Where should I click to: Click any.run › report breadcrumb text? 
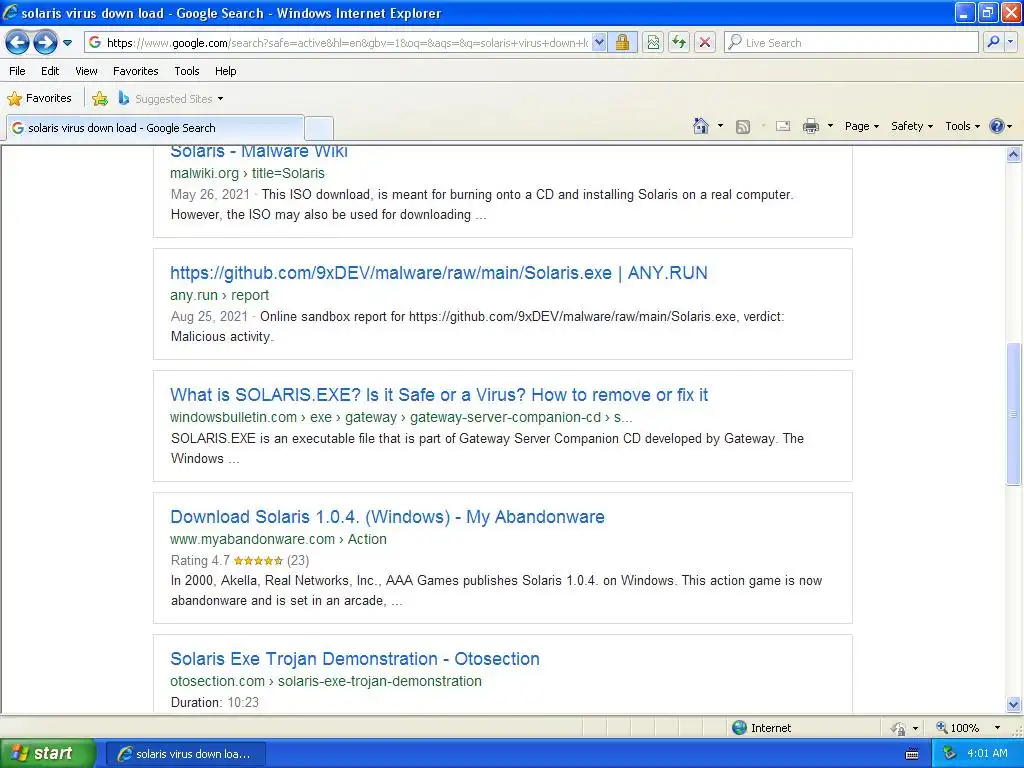pyautogui.click(x=219, y=295)
